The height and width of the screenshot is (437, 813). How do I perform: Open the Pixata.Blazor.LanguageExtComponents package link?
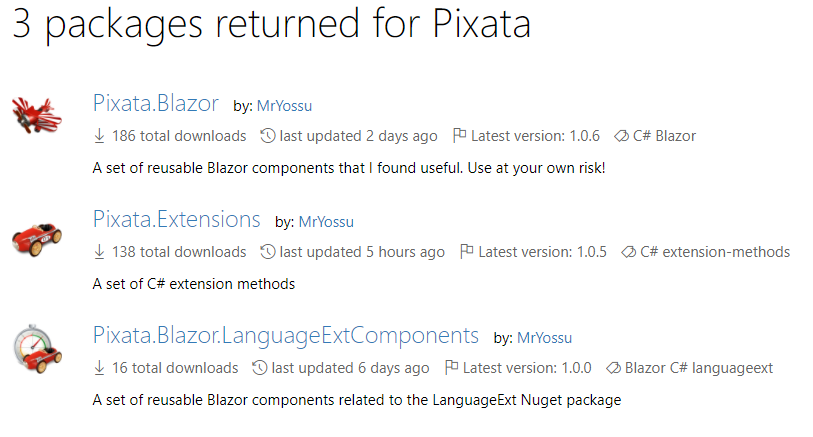point(286,335)
